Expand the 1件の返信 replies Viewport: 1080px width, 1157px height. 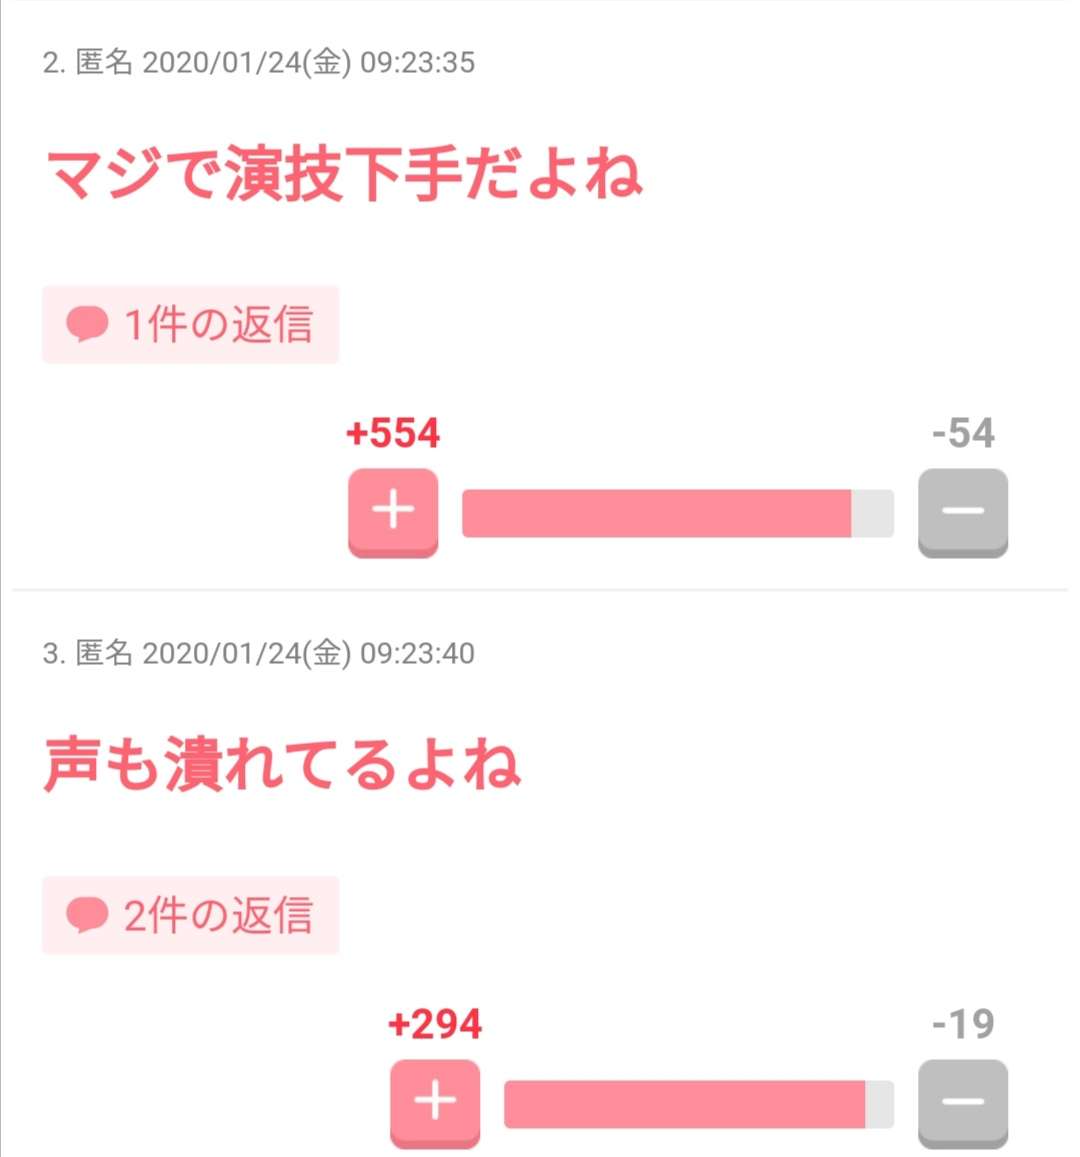click(x=190, y=325)
